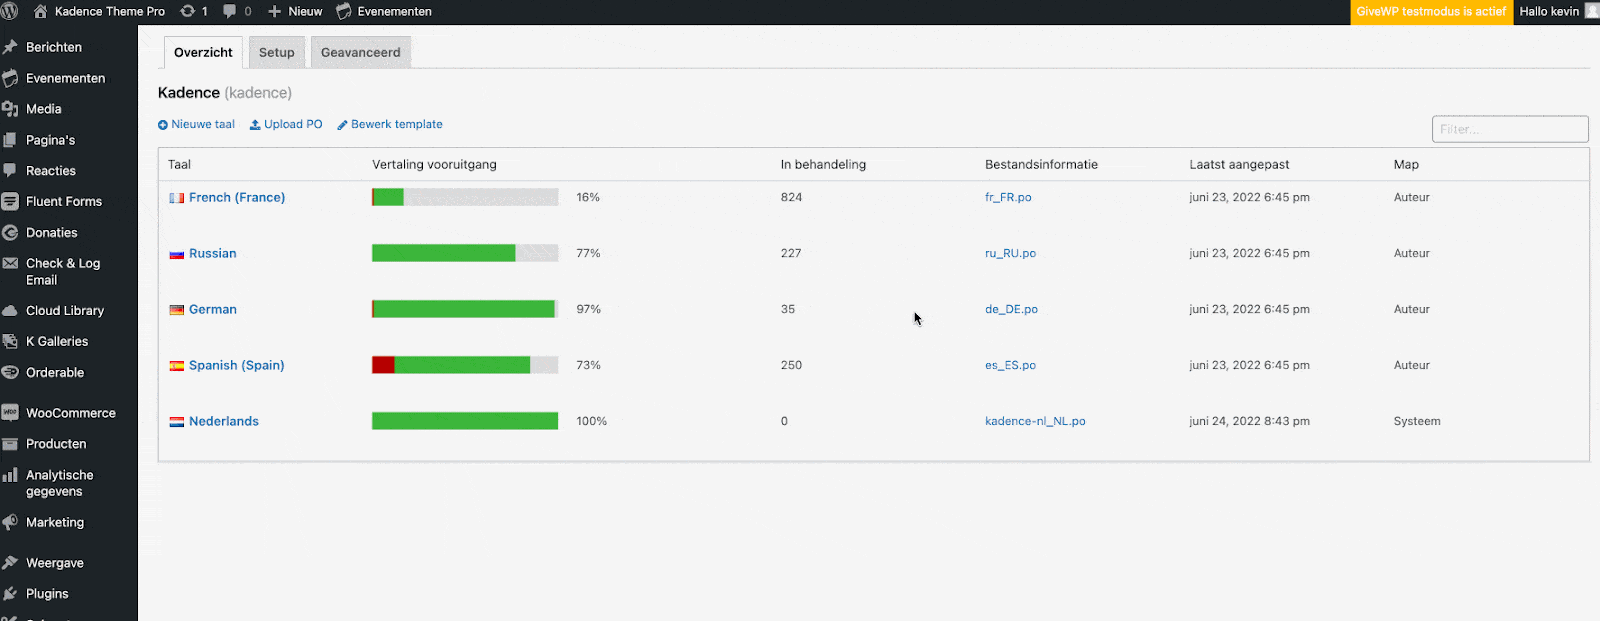The height and width of the screenshot is (621, 1600).
Task: Open the ru_RU.po file link
Action: coord(1010,254)
